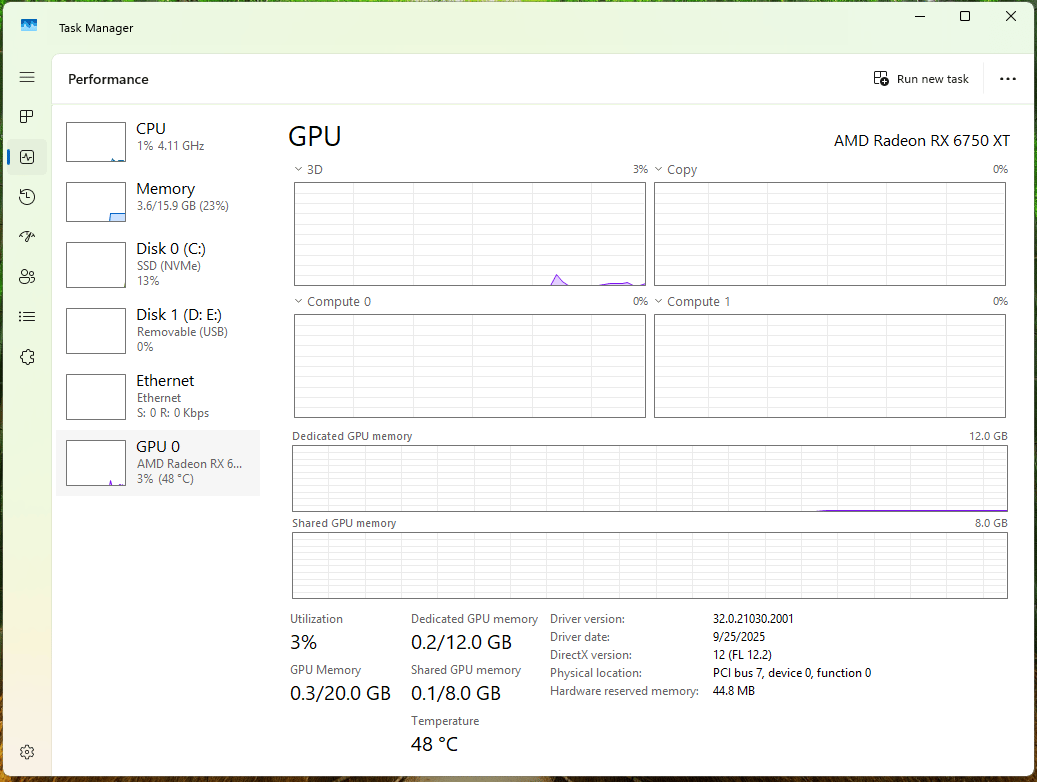
Task: Click the Disk 1 mini graph thumbnail
Action: point(96,331)
